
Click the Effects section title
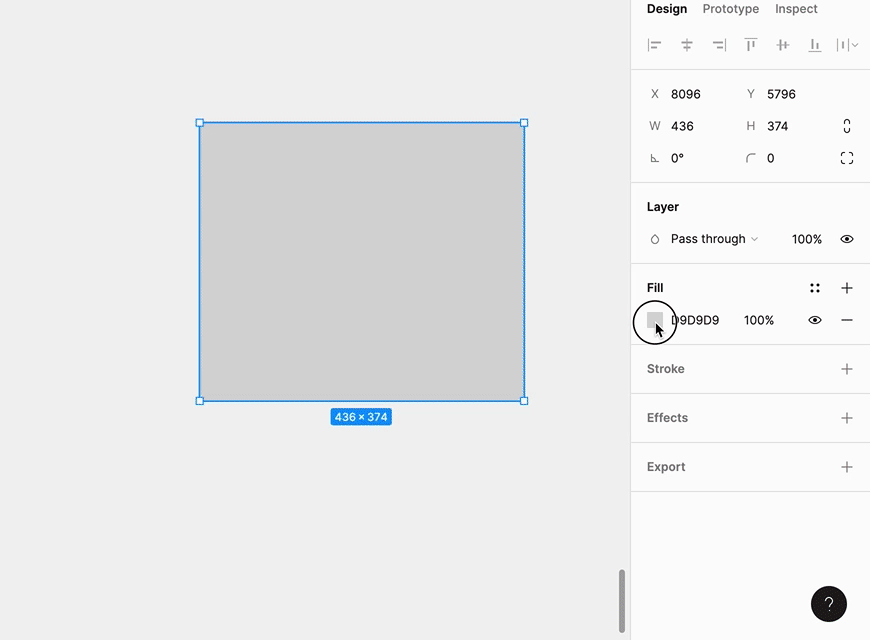click(667, 418)
